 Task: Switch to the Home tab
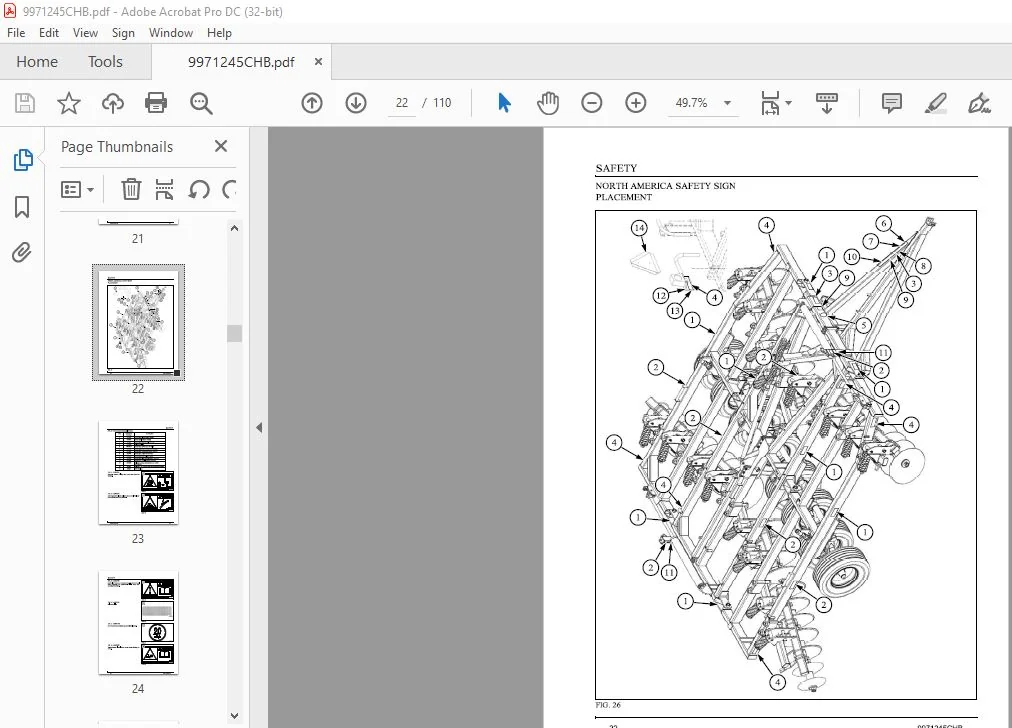(x=37, y=62)
